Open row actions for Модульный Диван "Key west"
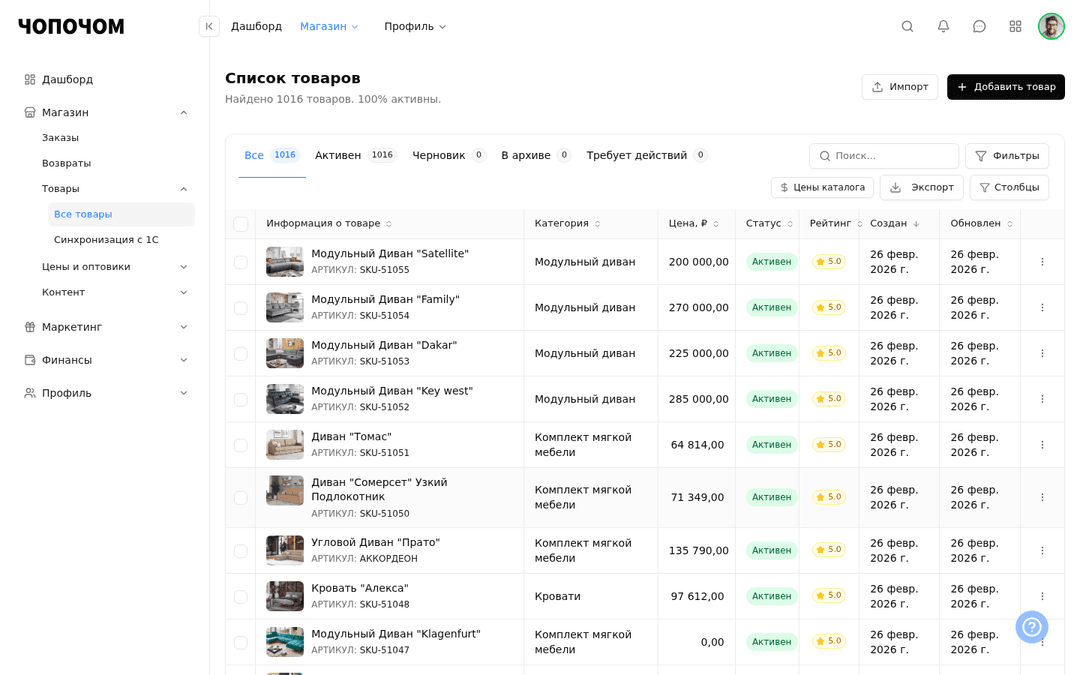 [1041, 399]
